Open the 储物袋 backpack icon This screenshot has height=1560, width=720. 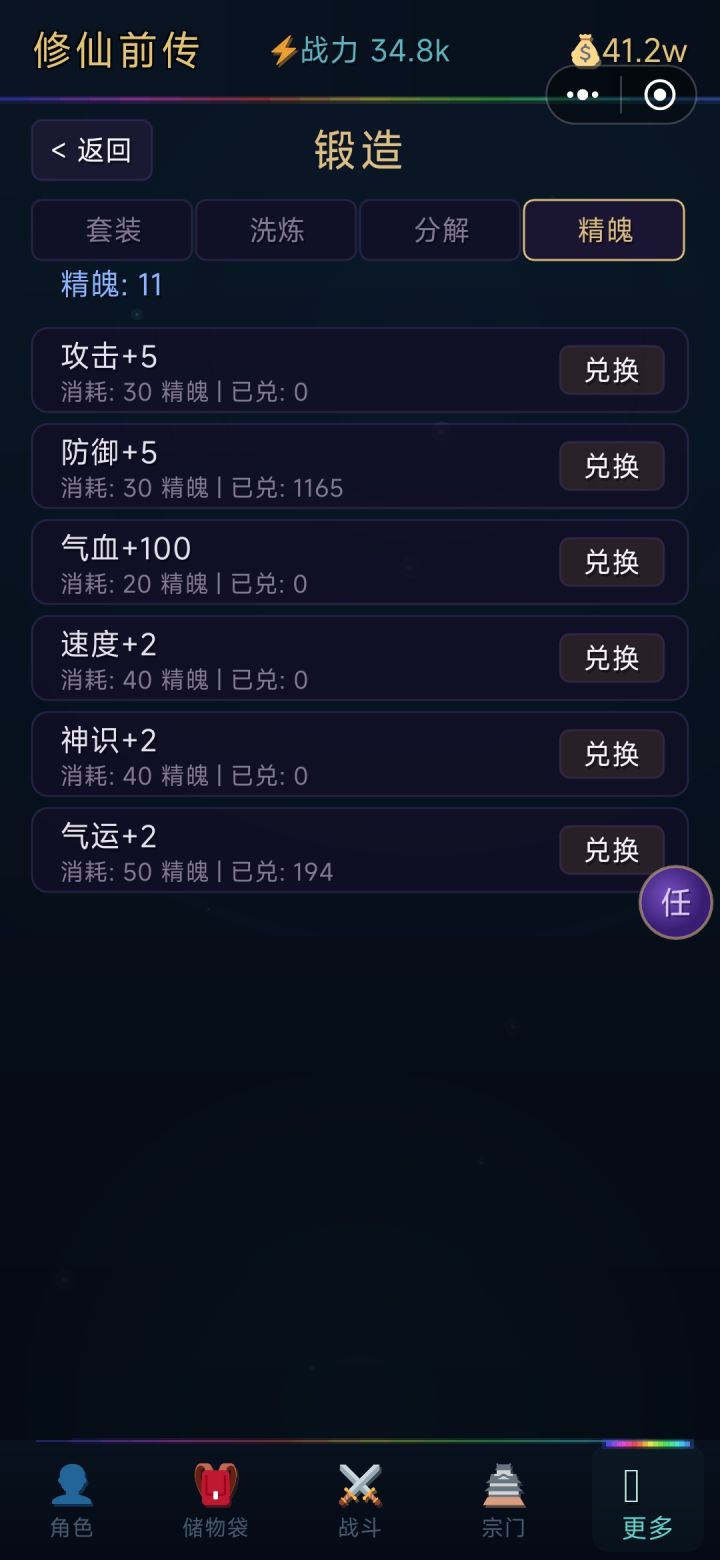pyautogui.click(x=215, y=1485)
